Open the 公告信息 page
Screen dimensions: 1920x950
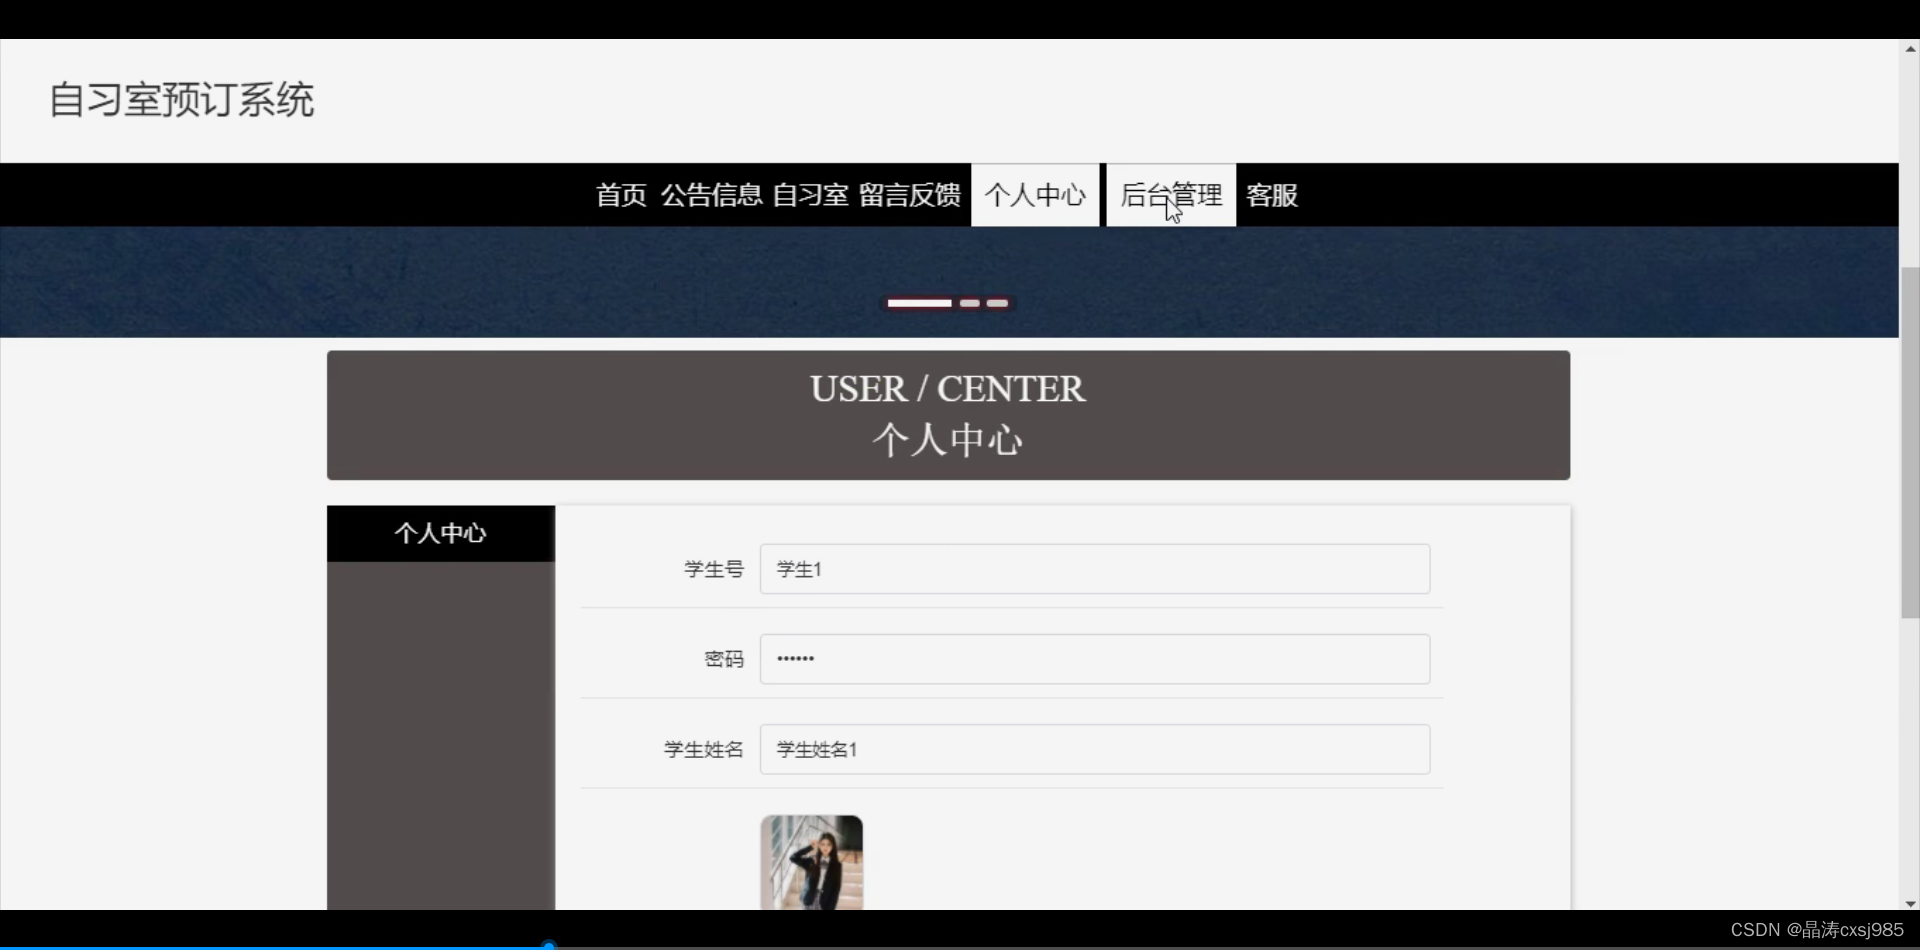(x=712, y=195)
